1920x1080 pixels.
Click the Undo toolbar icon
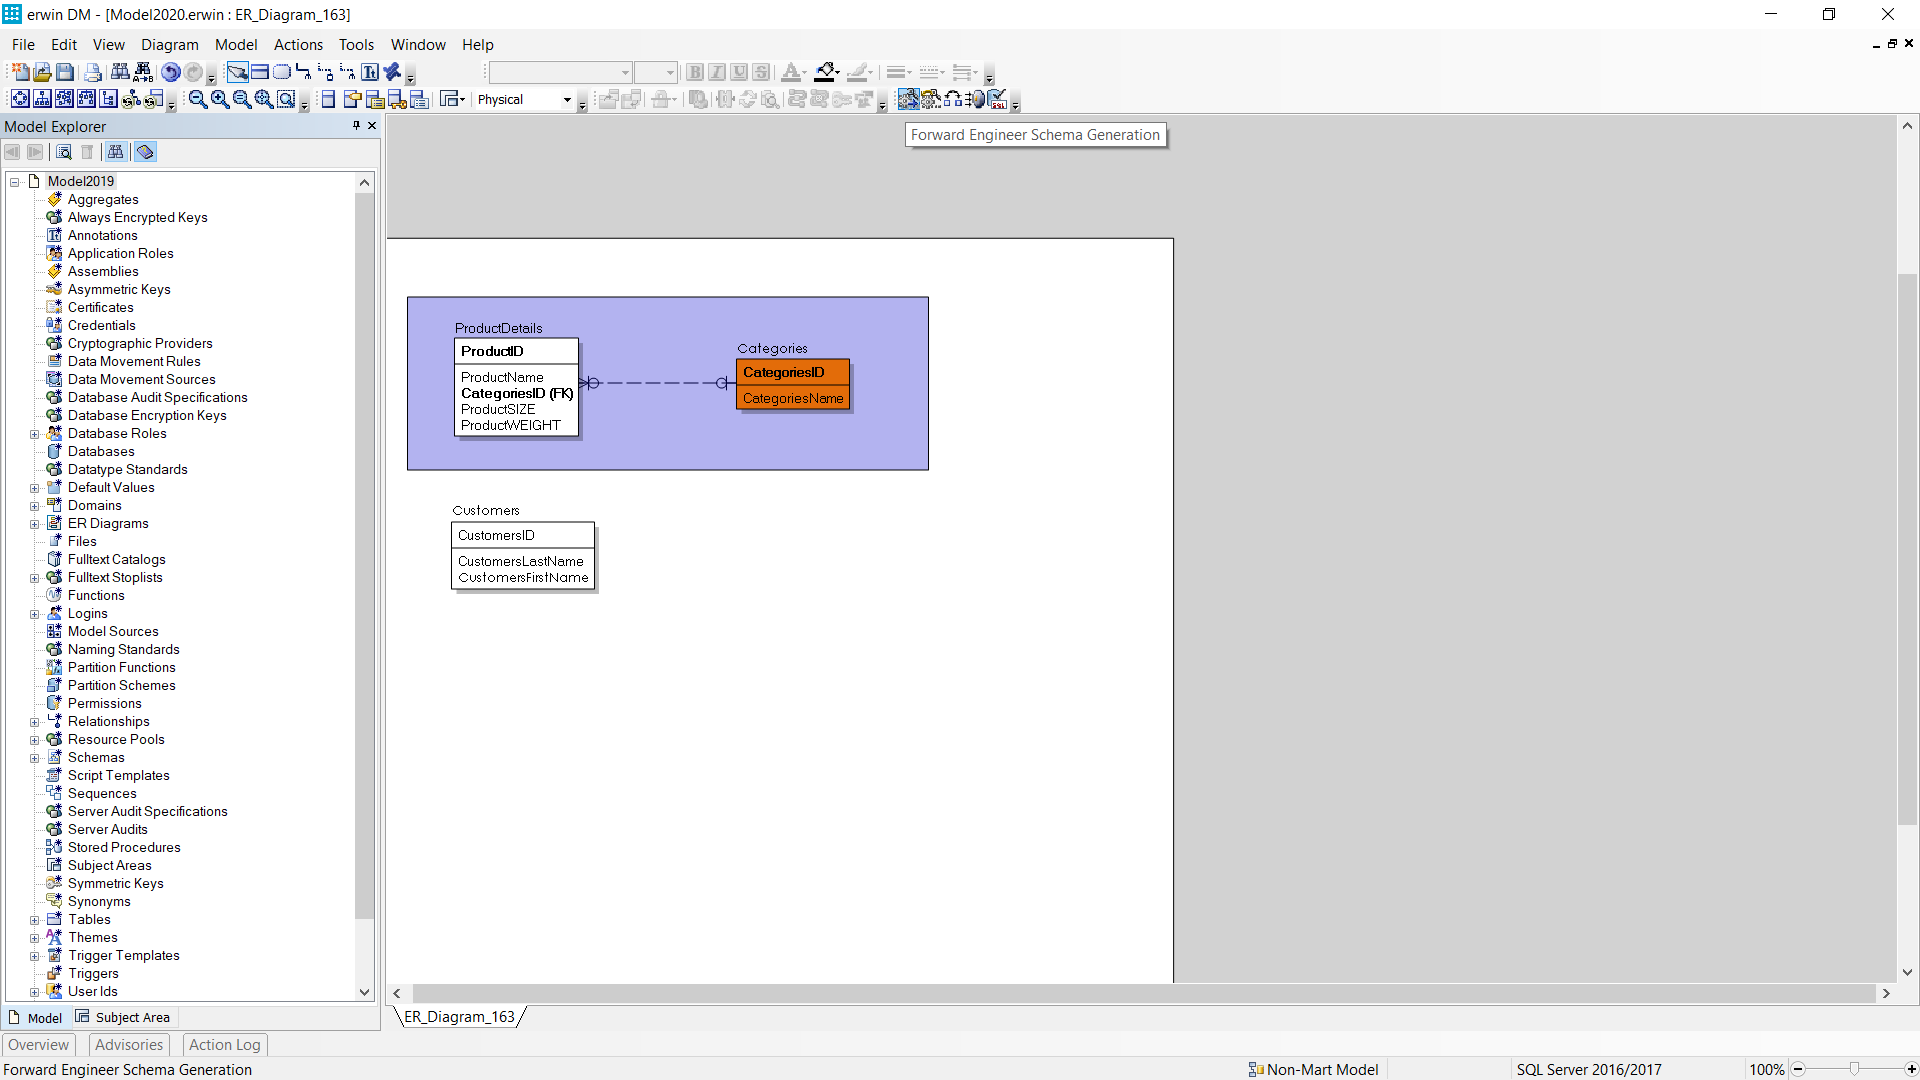coord(171,72)
